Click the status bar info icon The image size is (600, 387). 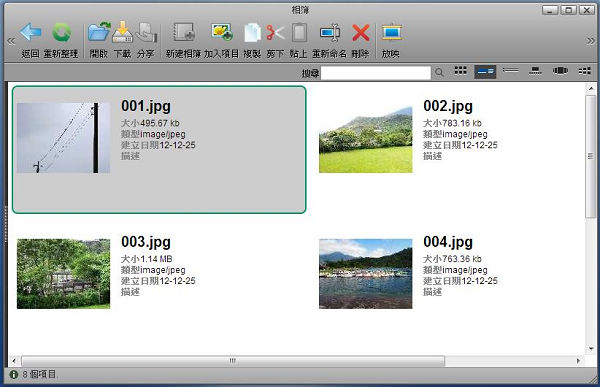pyautogui.click(x=14, y=374)
